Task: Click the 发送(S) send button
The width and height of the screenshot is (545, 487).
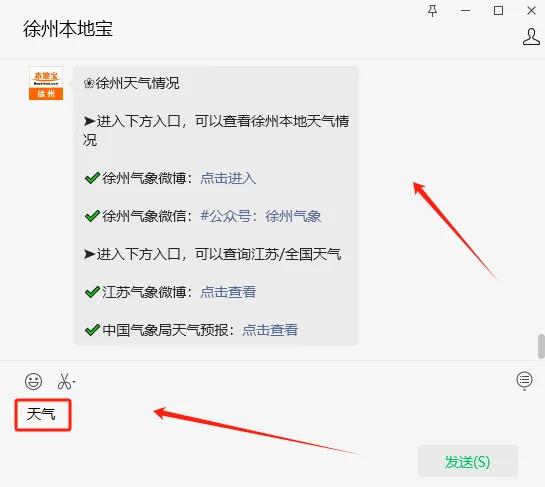Action: (467, 461)
